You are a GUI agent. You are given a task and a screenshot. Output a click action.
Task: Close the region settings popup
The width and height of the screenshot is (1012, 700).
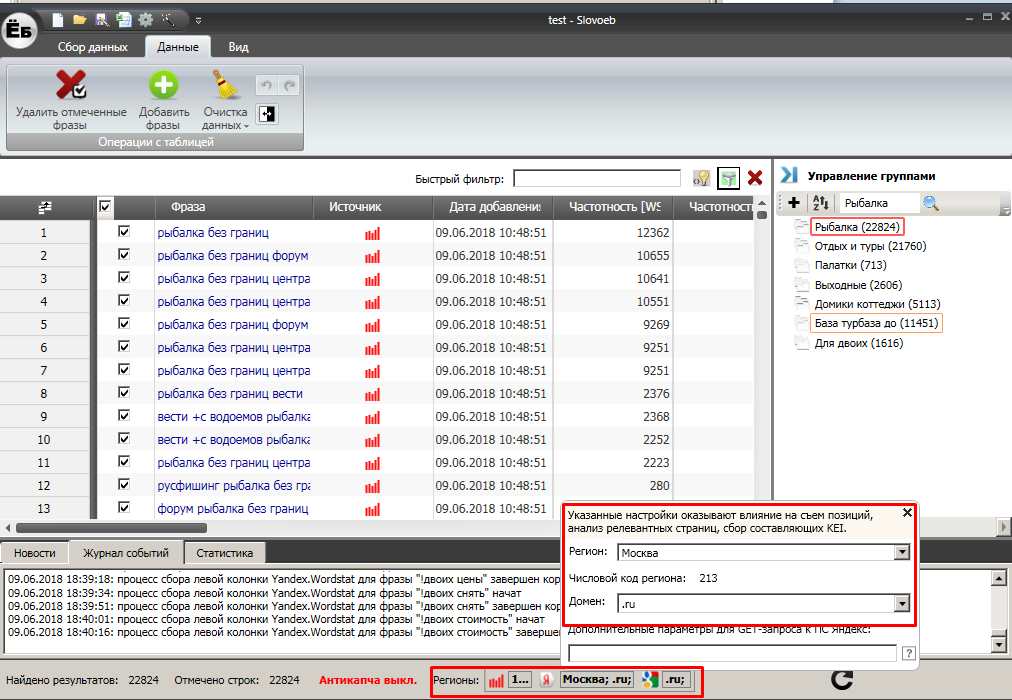pyautogui.click(x=907, y=513)
